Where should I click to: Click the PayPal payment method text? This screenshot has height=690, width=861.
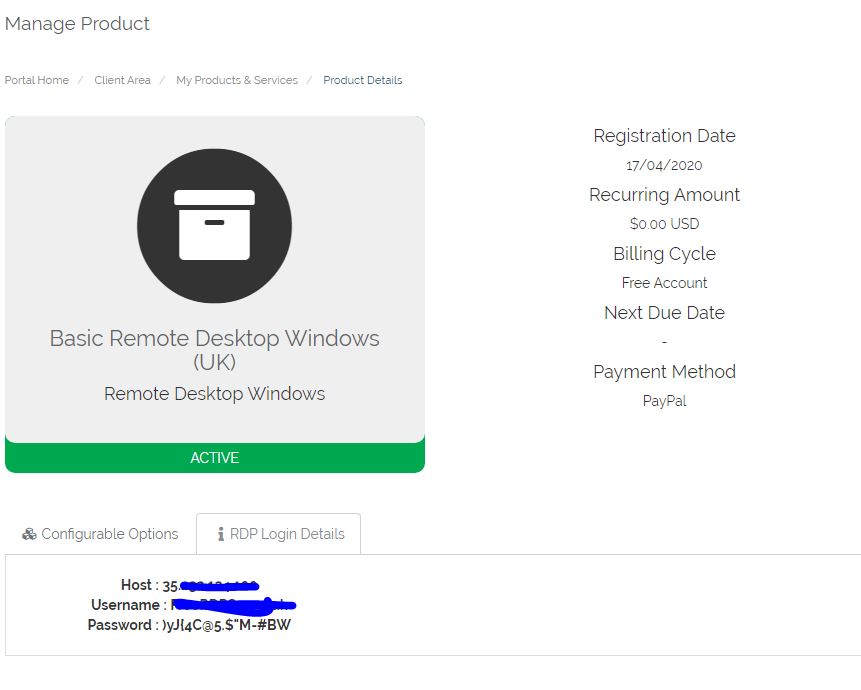pyautogui.click(x=664, y=401)
